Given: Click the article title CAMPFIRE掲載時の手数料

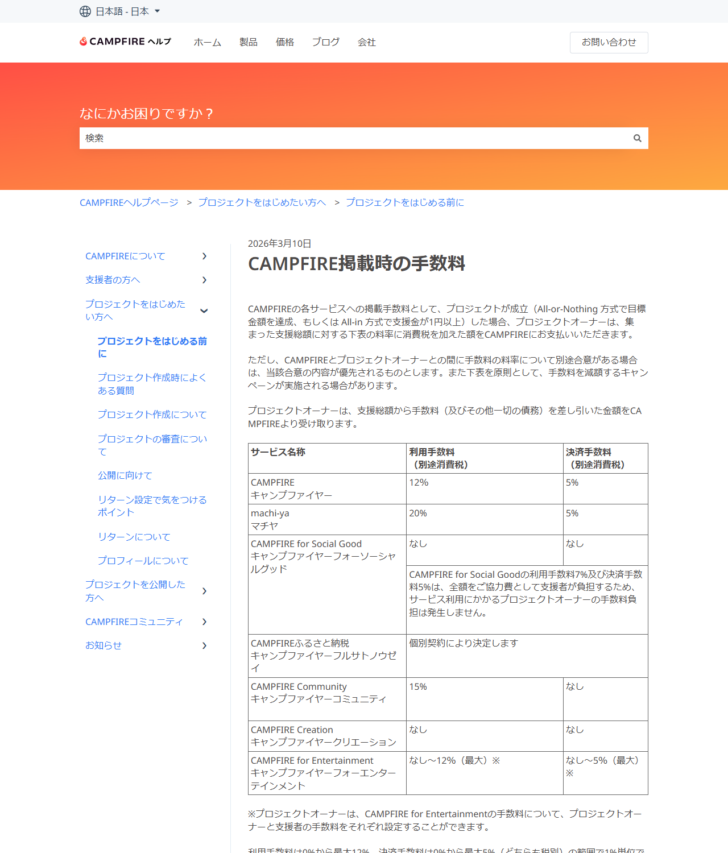Looking at the screenshot, I should pyautogui.click(x=356, y=264).
